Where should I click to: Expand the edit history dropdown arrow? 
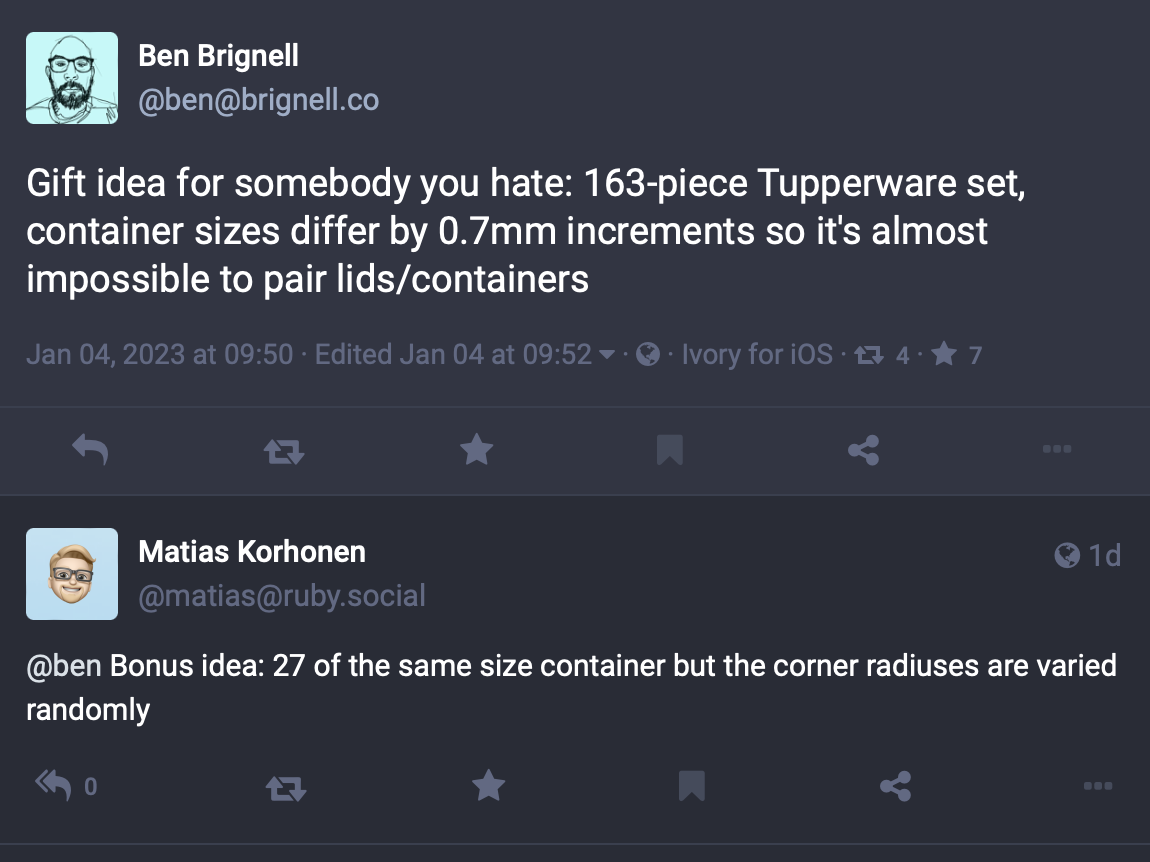click(607, 355)
